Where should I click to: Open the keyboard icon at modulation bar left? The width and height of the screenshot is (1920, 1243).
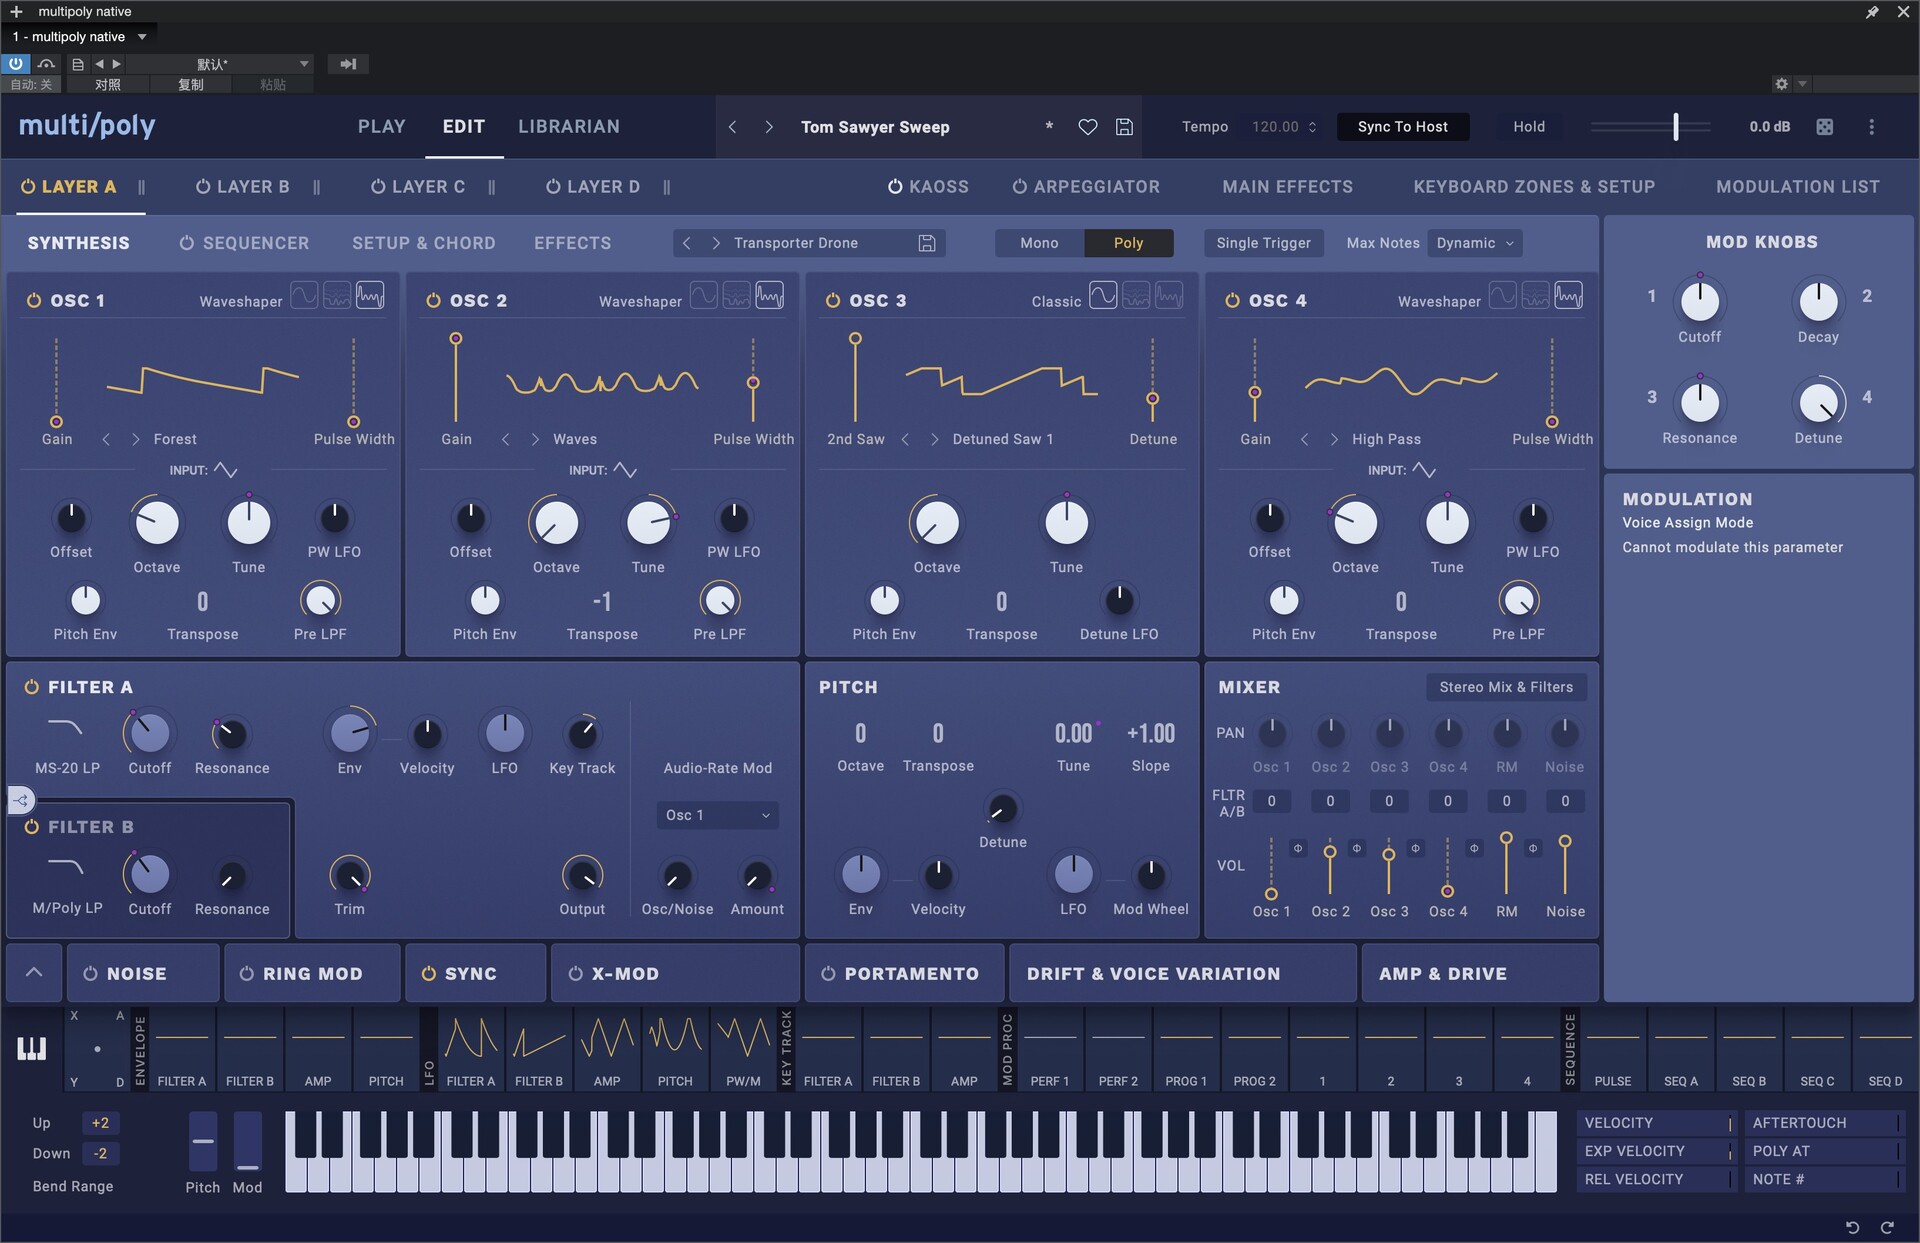31,1048
